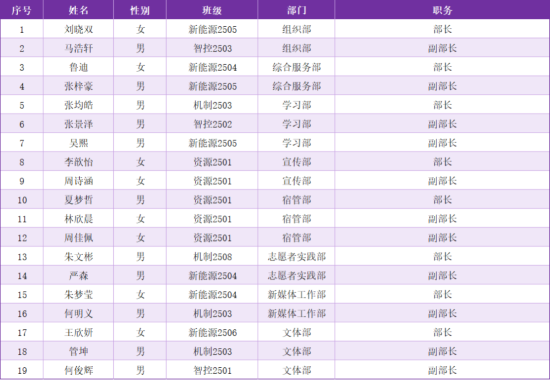Select the name cell 李歆怡

(x=79, y=162)
